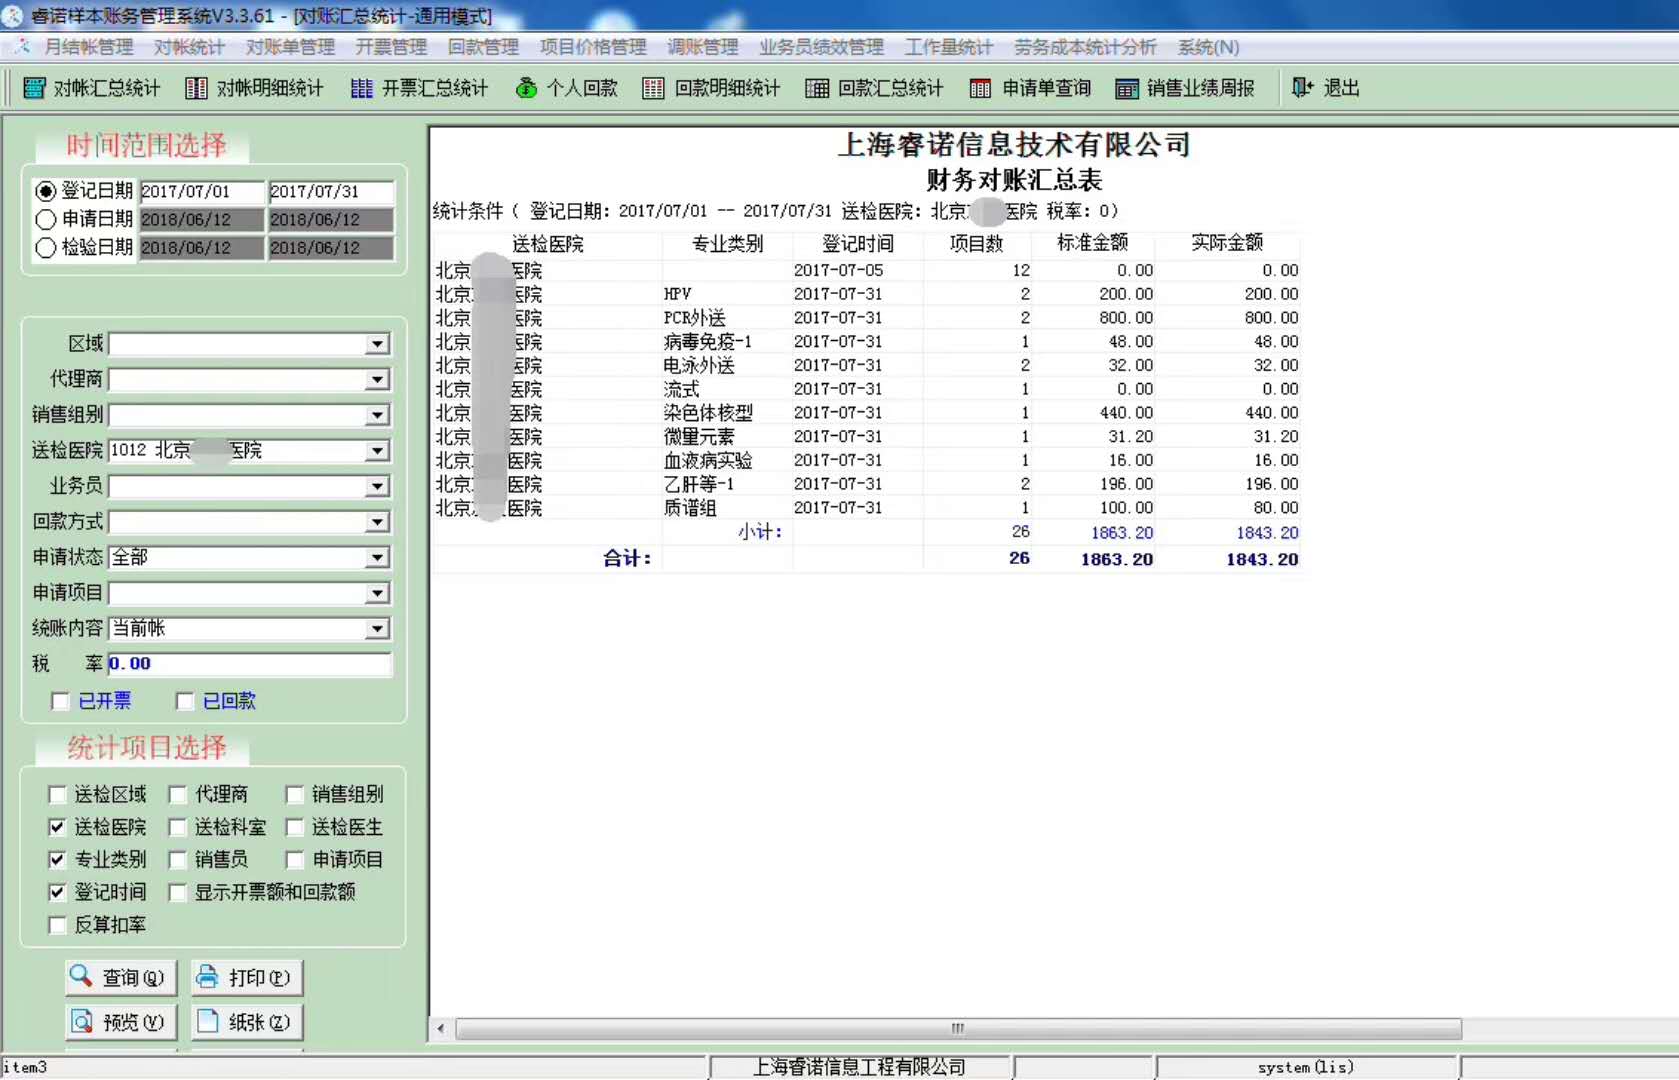Expand the 统账内容 dropdown
The width and height of the screenshot is (1679, 1080).
(x=377, y=629)
